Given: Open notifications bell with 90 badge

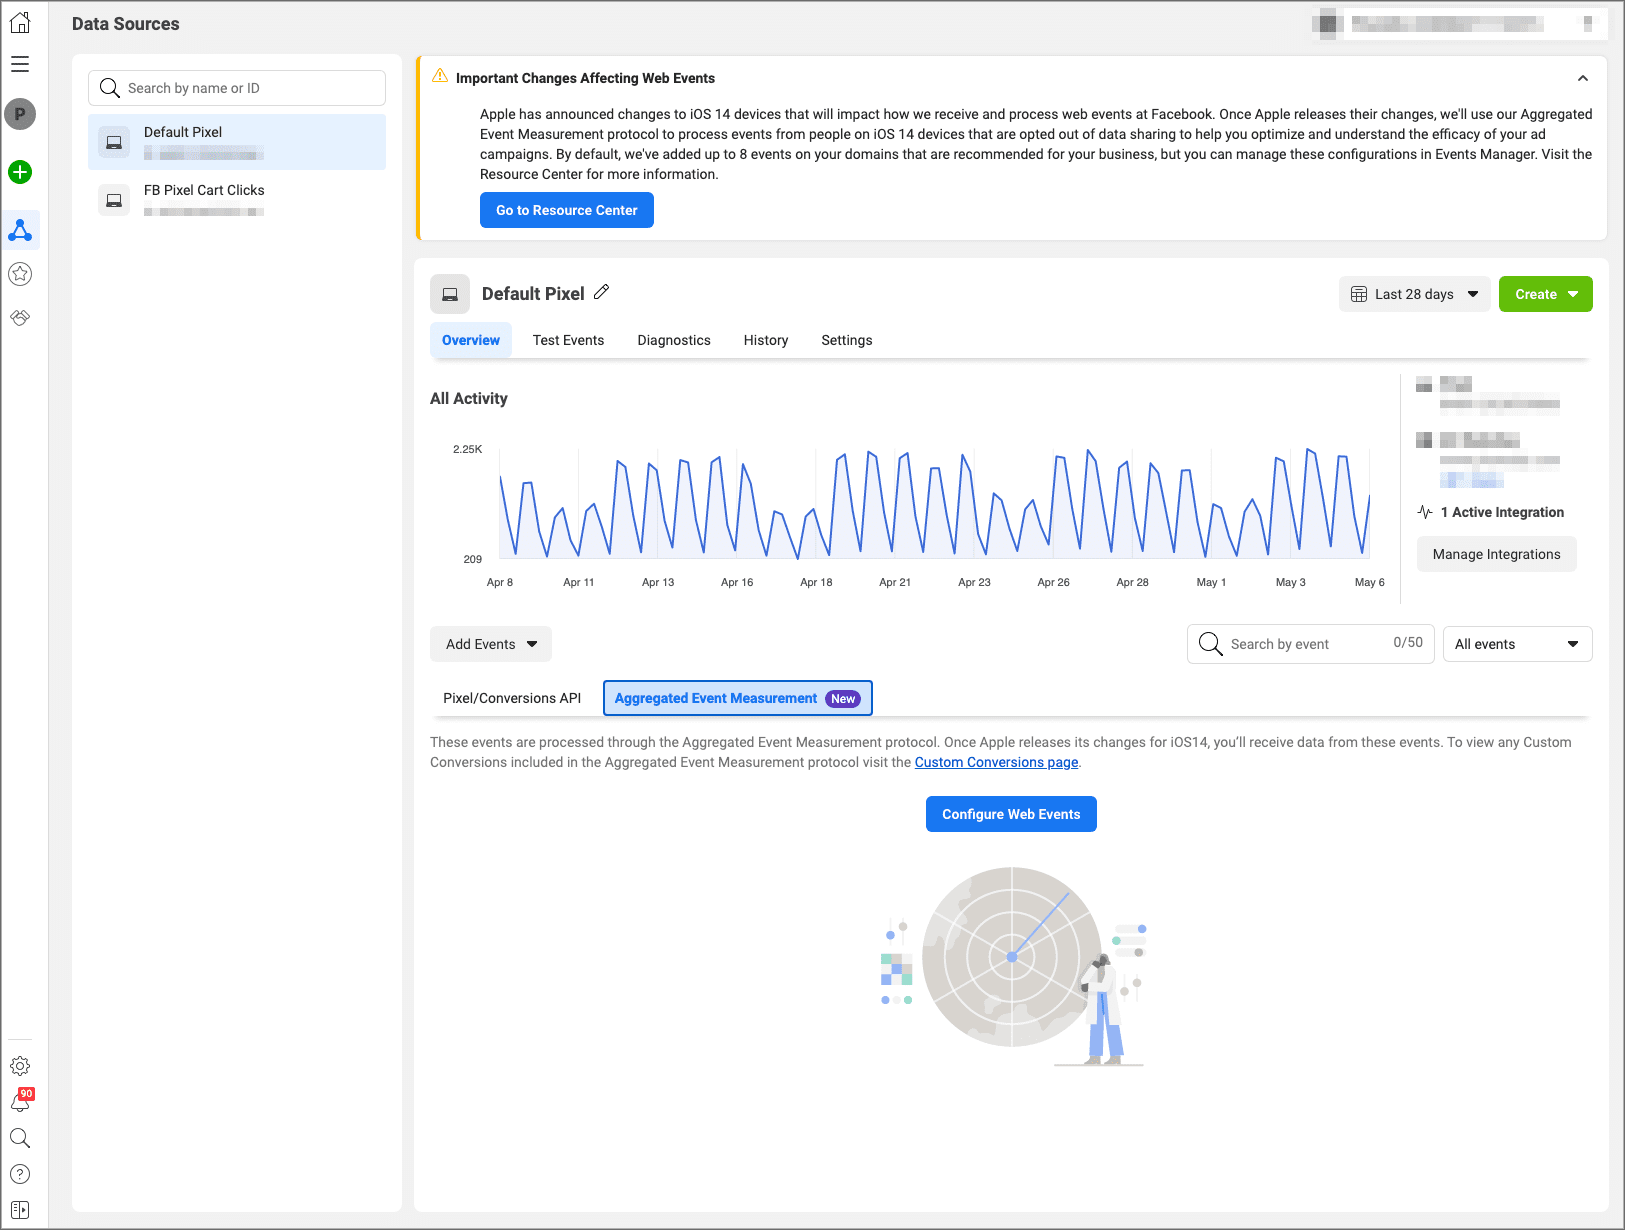Looking at the screenshot, I should tap(20, 1102).
